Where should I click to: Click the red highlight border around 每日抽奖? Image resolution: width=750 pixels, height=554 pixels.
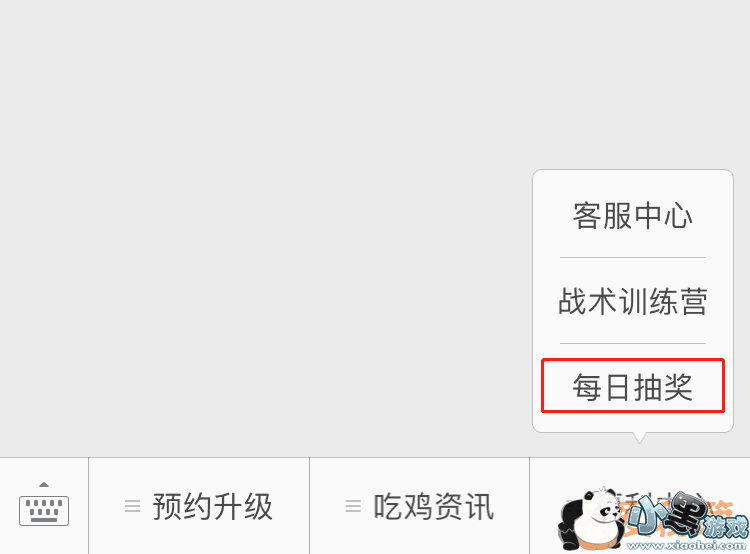click(x=633, y=360)
